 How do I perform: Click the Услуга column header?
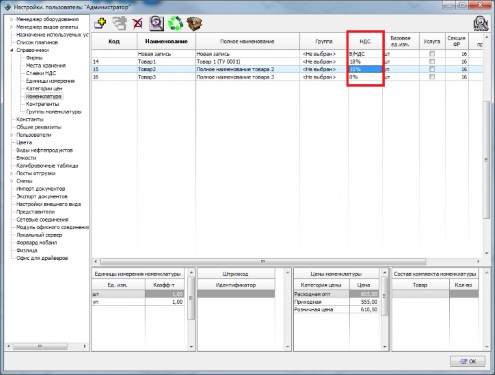pos(432,41)
